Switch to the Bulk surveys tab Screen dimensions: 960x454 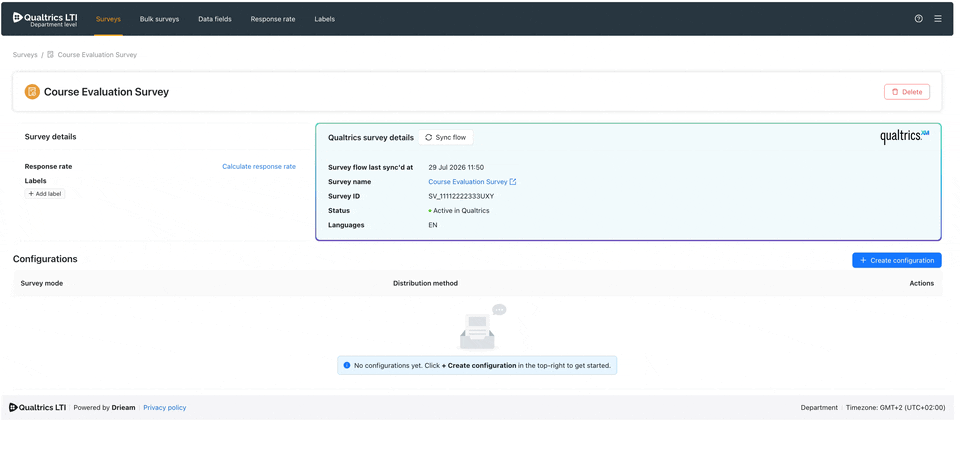click(159, 19)
